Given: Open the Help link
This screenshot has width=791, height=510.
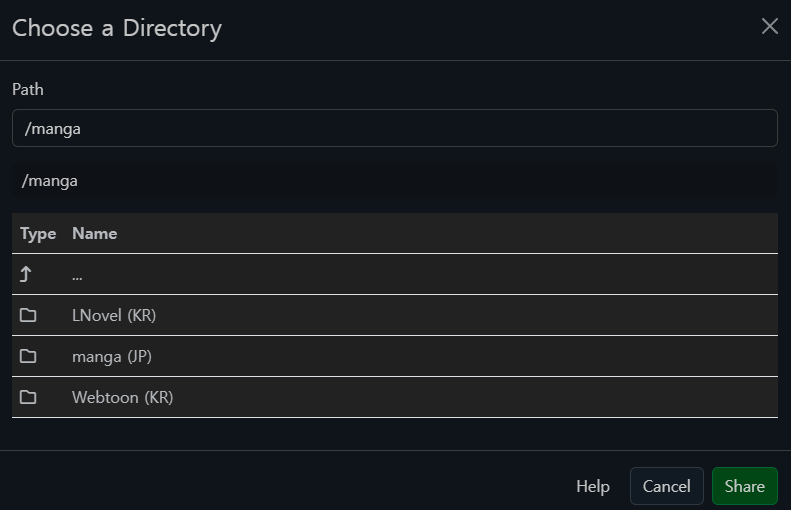Looking at the screenshot, I should click(592, 487).
